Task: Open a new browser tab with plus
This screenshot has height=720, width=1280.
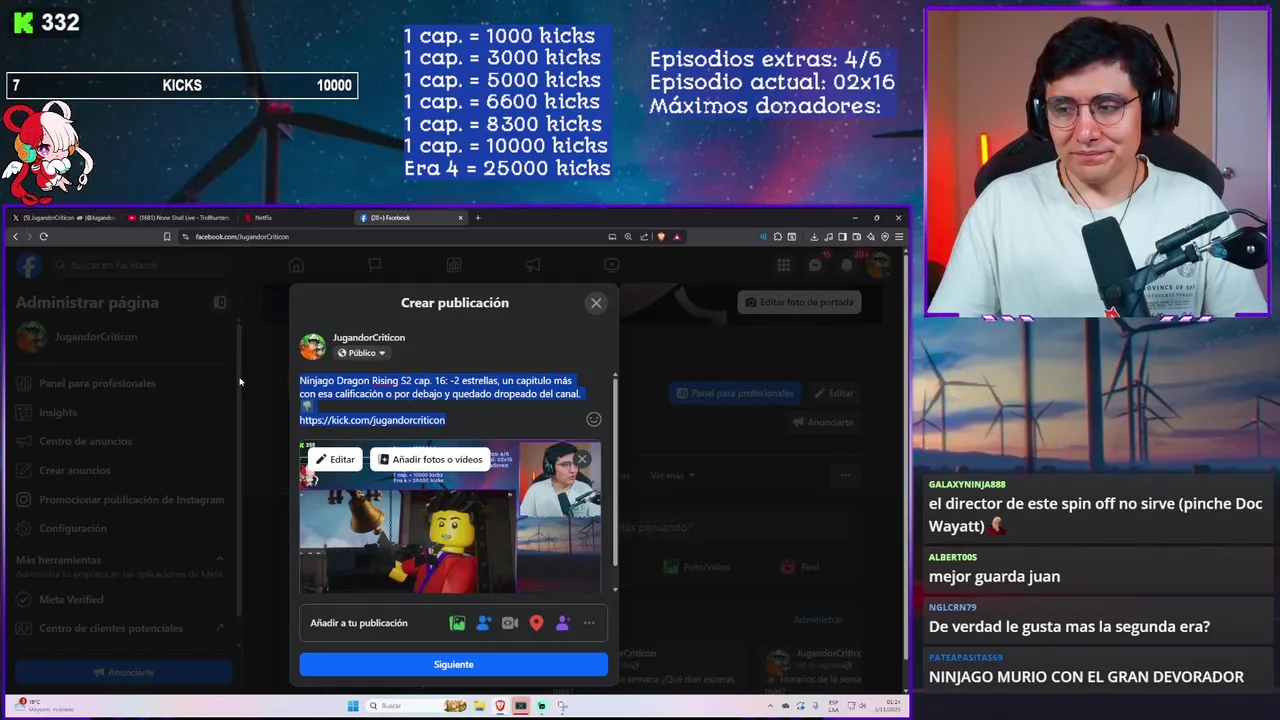Action: point(478,217)
